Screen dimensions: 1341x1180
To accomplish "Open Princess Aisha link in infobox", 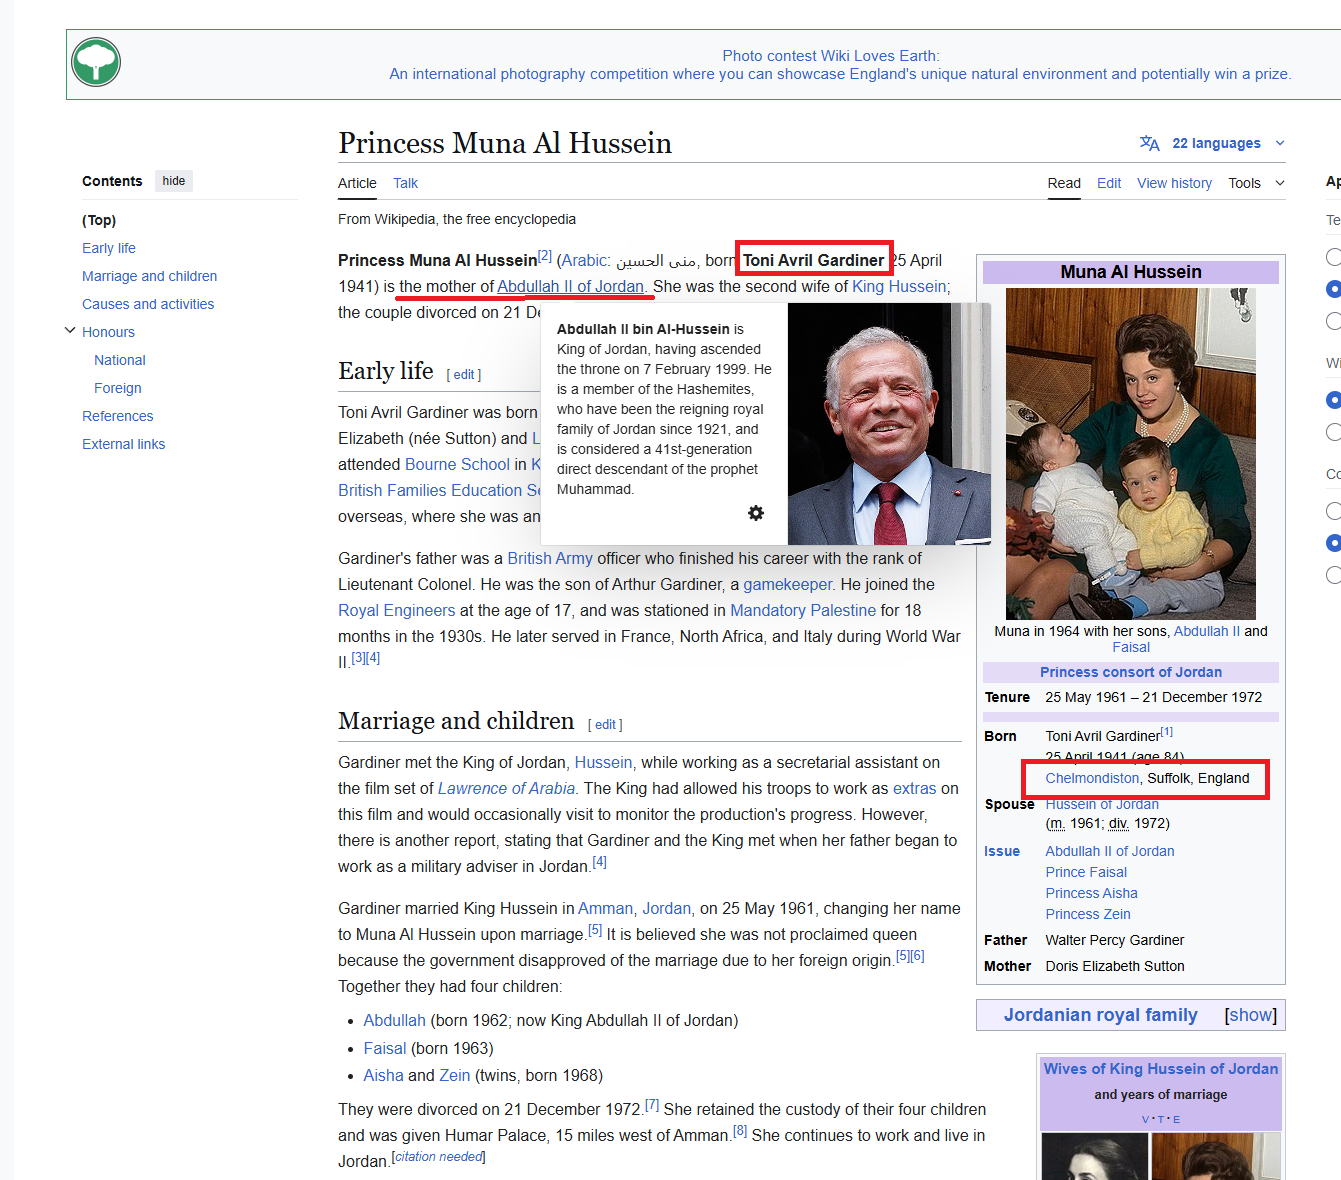I will click(x=1091, y=893).
